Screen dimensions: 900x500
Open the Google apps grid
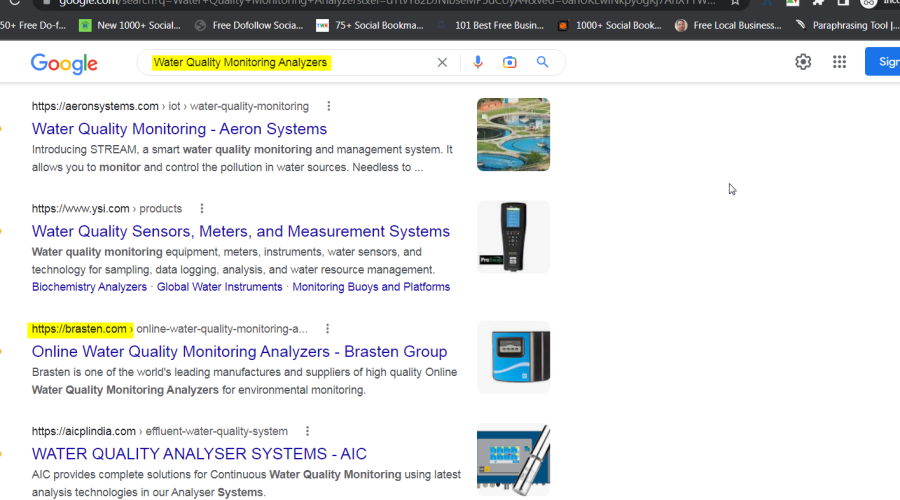pos(839,62)
